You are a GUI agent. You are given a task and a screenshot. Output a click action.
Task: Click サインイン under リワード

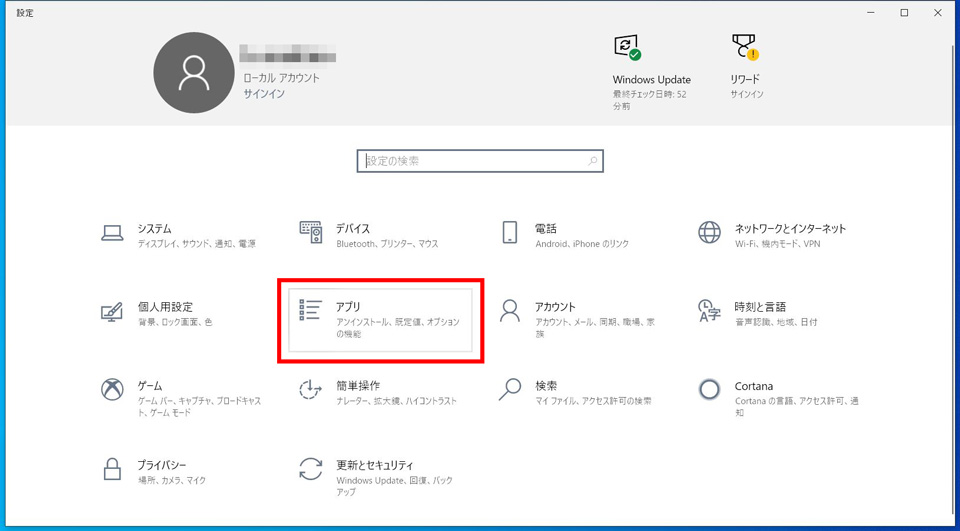coord(747,94)
